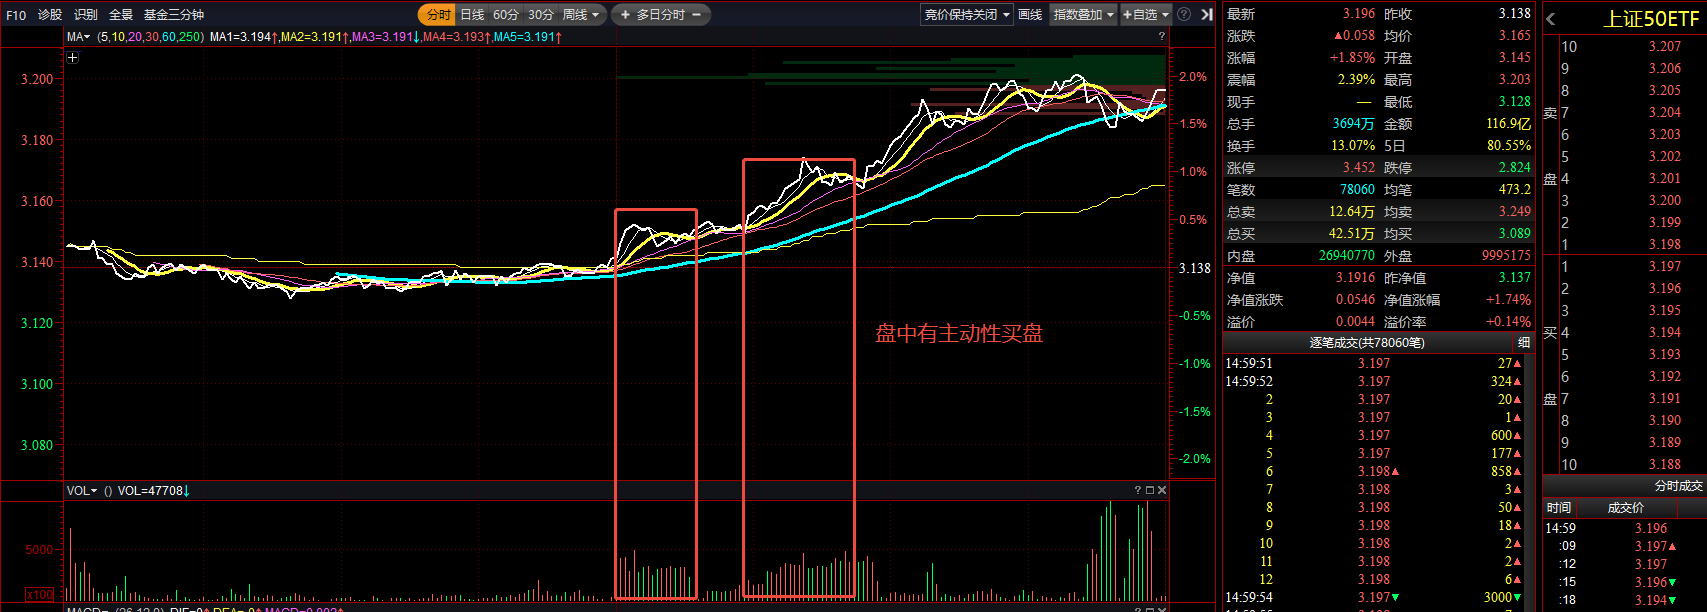Open the 竞价保持关闭 dropdown

pyautogui.click(x=966, y=15)
